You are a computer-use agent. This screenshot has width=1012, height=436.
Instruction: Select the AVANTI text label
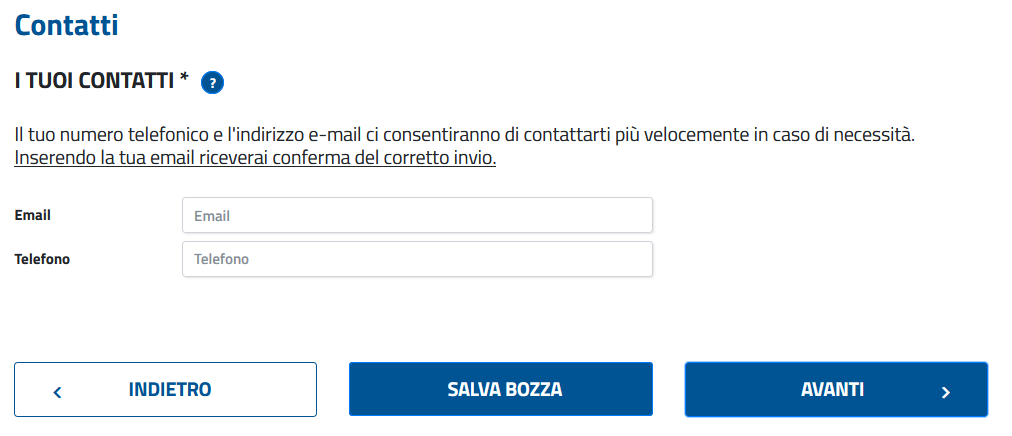(x=832, y=390)
